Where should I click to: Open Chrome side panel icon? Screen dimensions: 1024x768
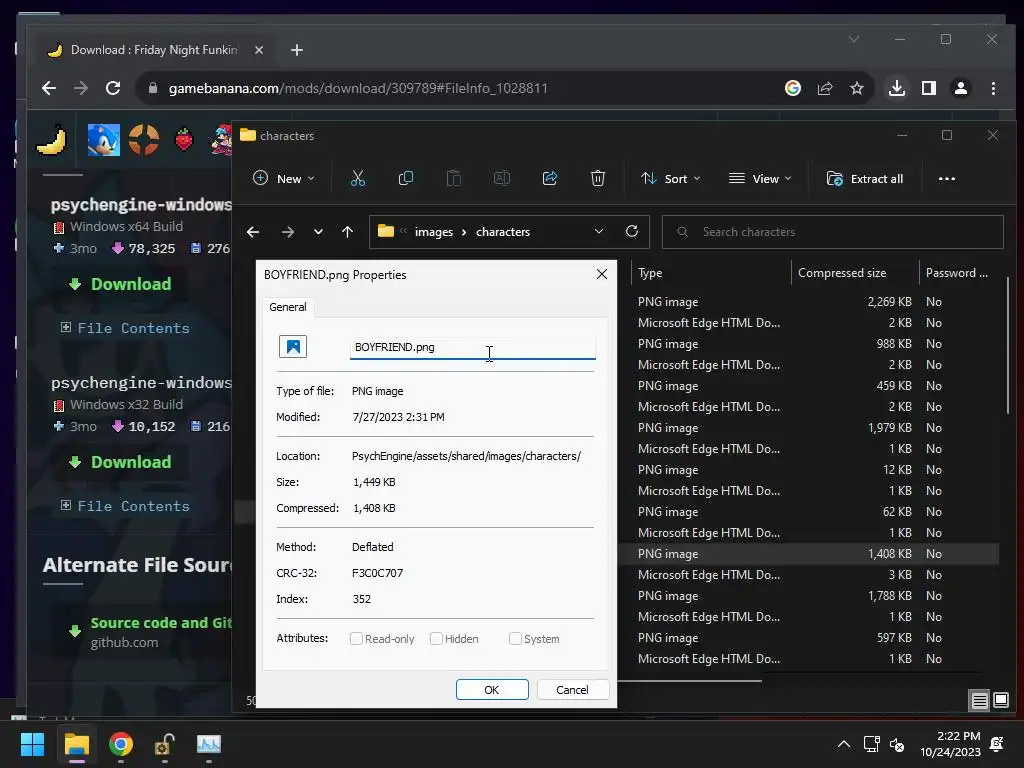pos(929,88)
